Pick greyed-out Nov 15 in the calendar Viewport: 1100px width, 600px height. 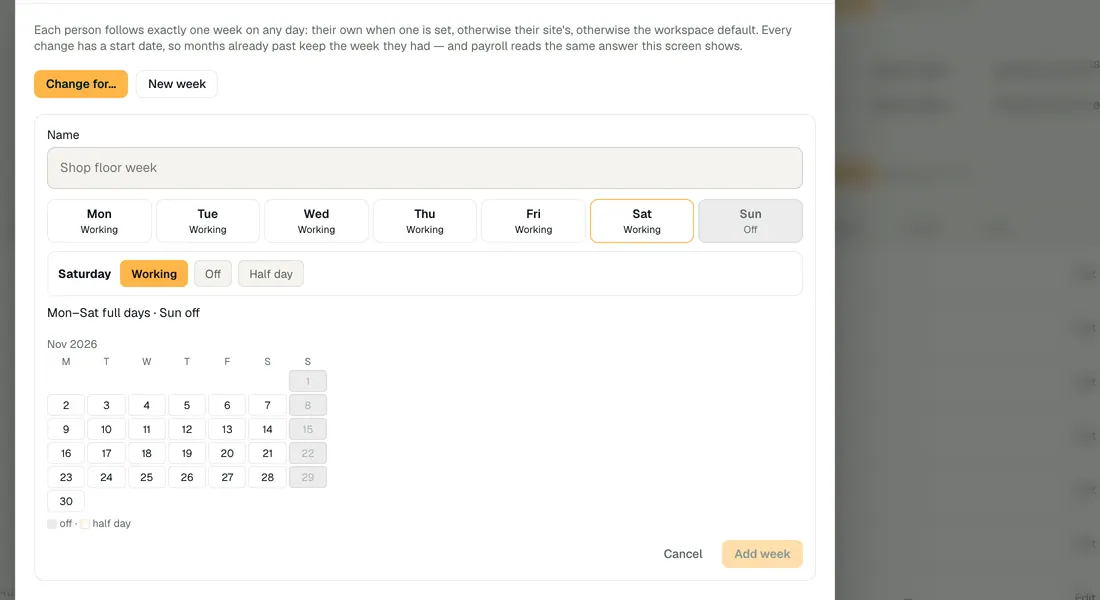(308, 429)
